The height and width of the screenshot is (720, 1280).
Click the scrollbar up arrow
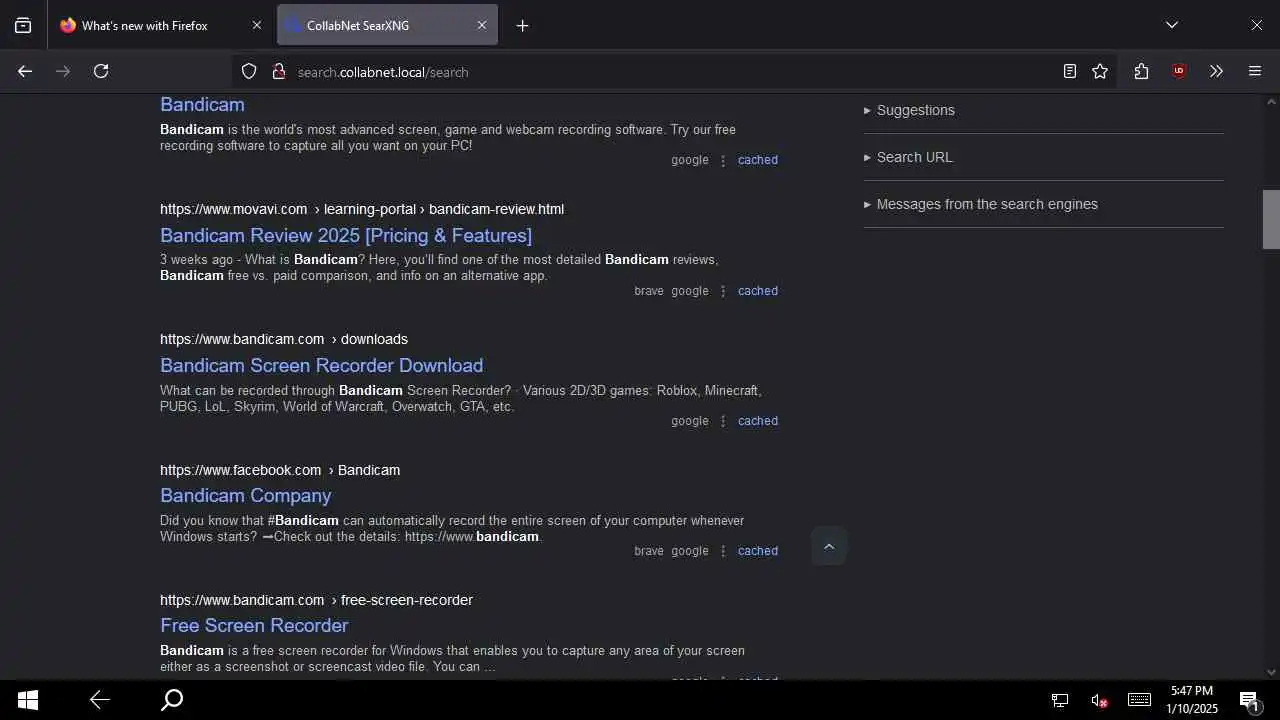pyautogui.click(x=1271, y=102)
